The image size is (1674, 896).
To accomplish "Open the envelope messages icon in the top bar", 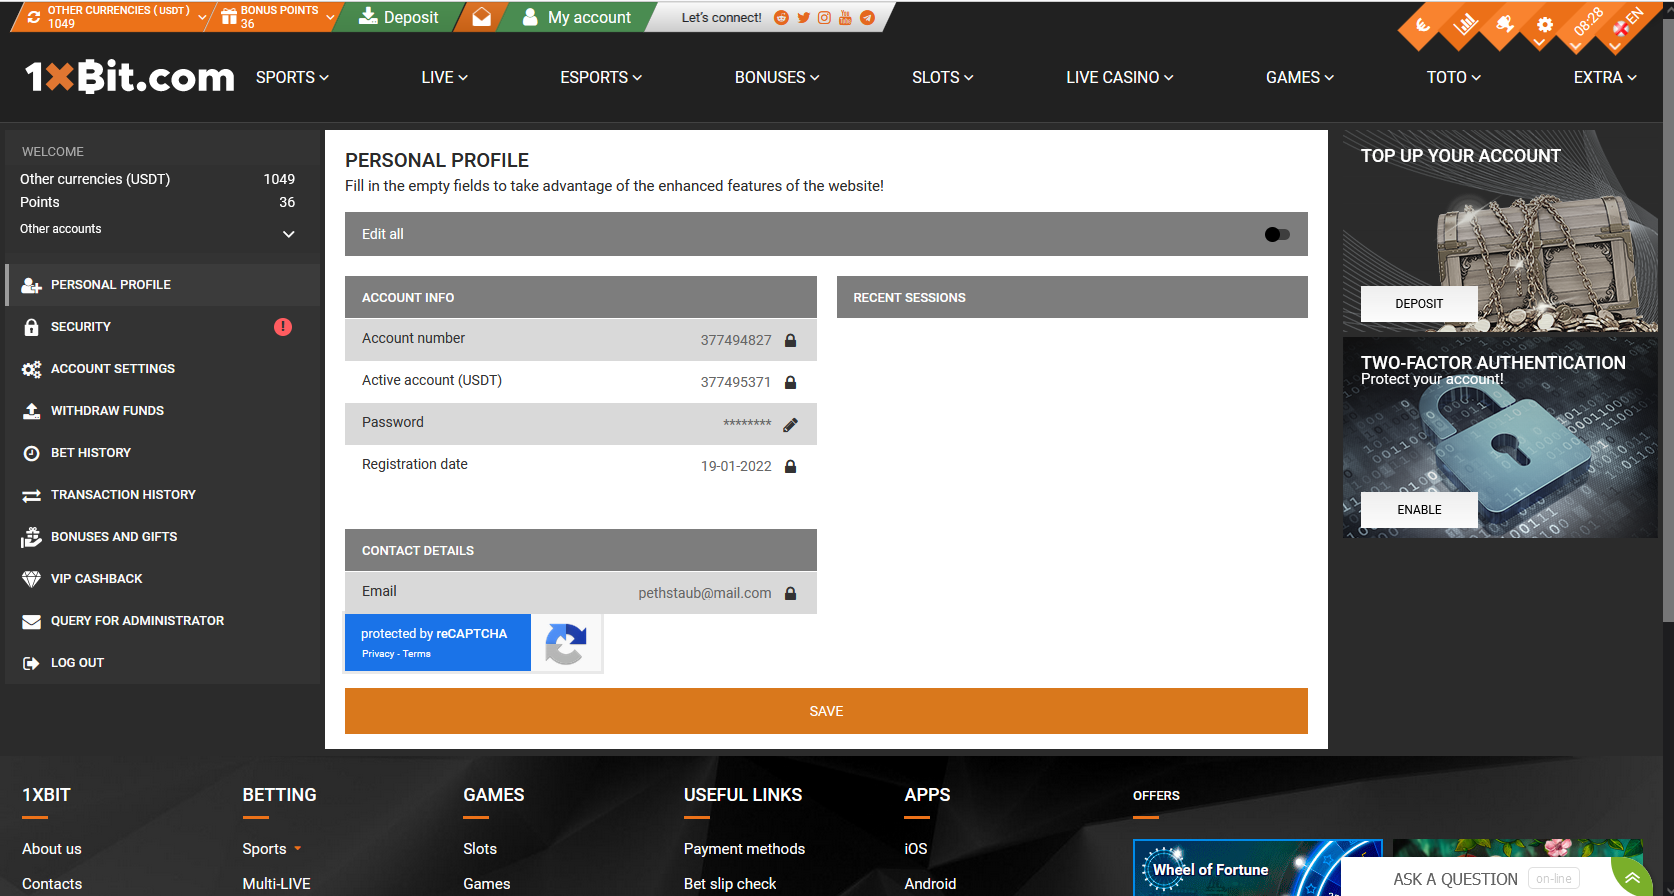I will (482, 17).
